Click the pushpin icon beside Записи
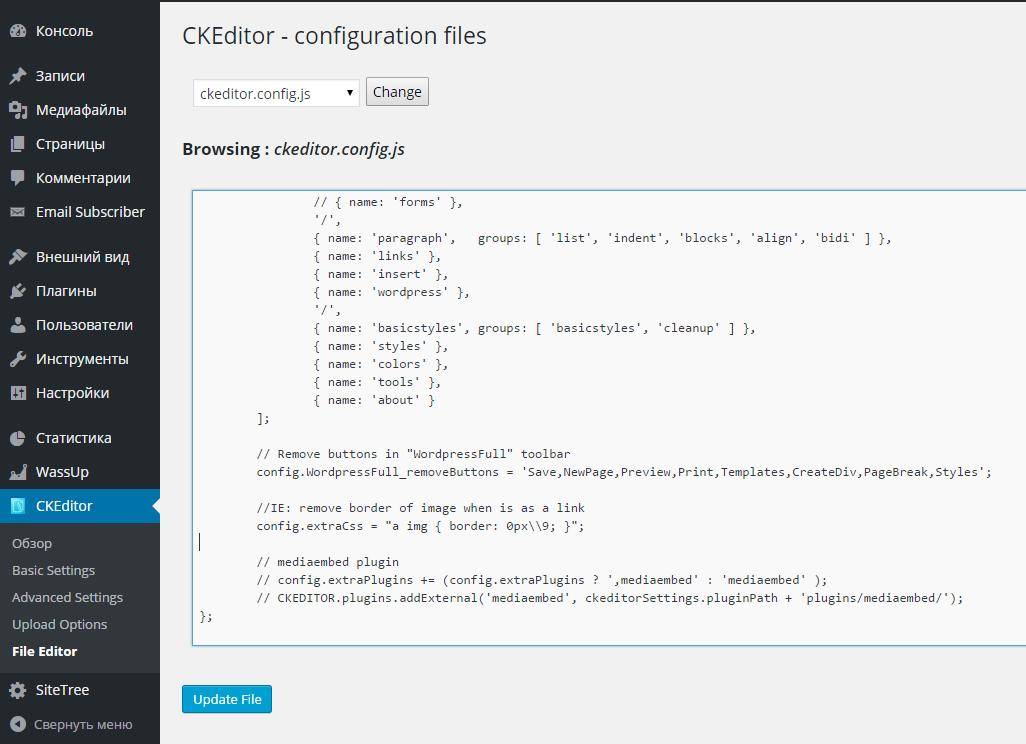Viewport: 1026px width, 744px height. coord(17,76)
